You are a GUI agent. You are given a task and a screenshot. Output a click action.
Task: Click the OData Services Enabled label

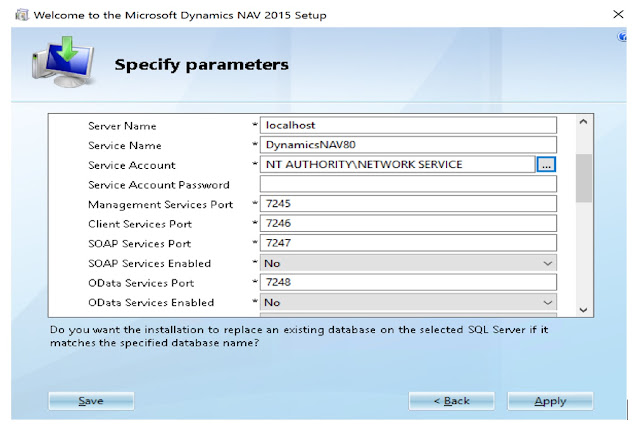point(151,302)
